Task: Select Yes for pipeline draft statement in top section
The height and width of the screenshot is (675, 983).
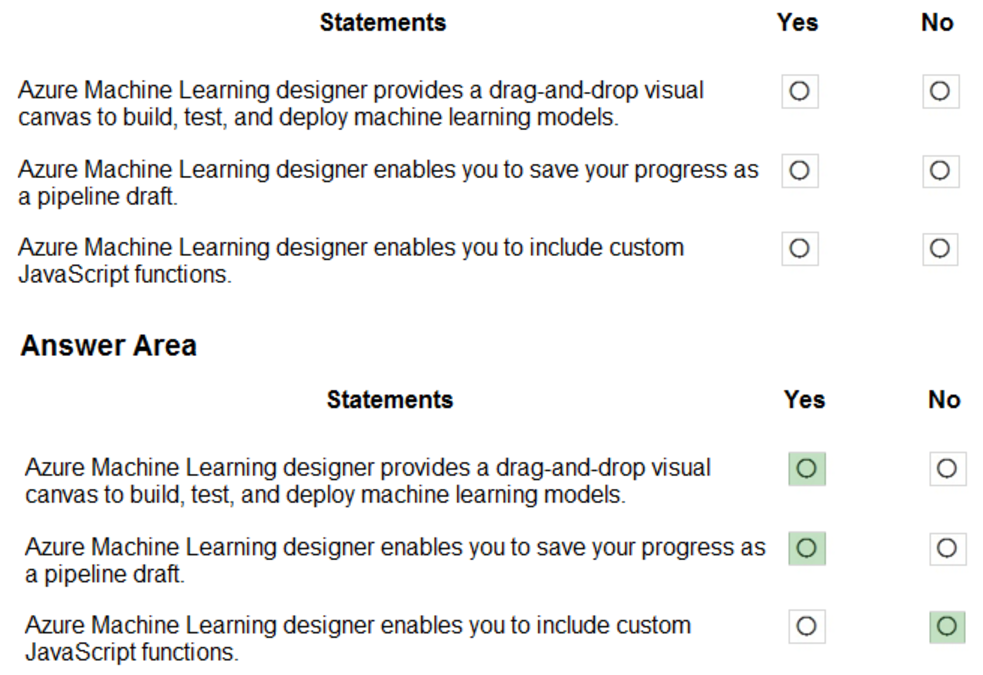Action: [799, 170]
